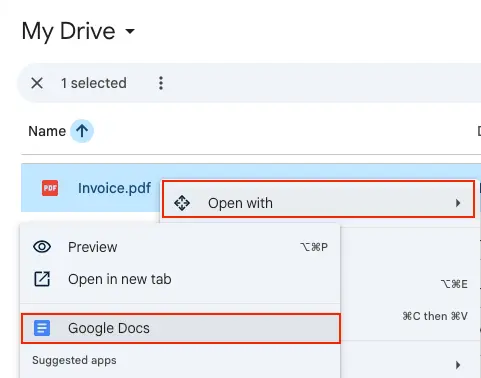Select the Invoice.pdf file name
This screenshot has height=378, width=481.
tap(114, 188)
